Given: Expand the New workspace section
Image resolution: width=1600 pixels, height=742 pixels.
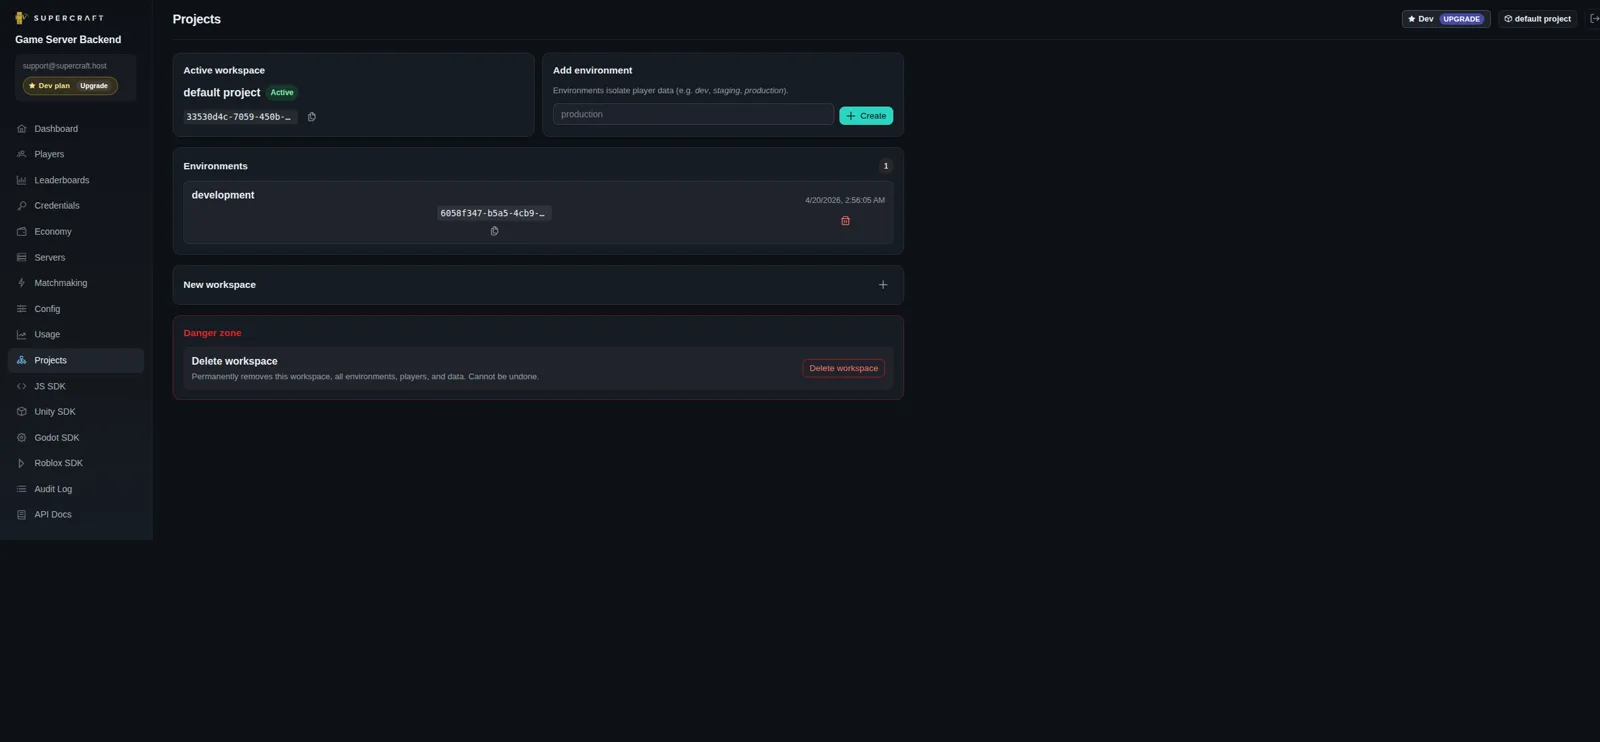Looking at the screenshot, I should click(883, 285).
